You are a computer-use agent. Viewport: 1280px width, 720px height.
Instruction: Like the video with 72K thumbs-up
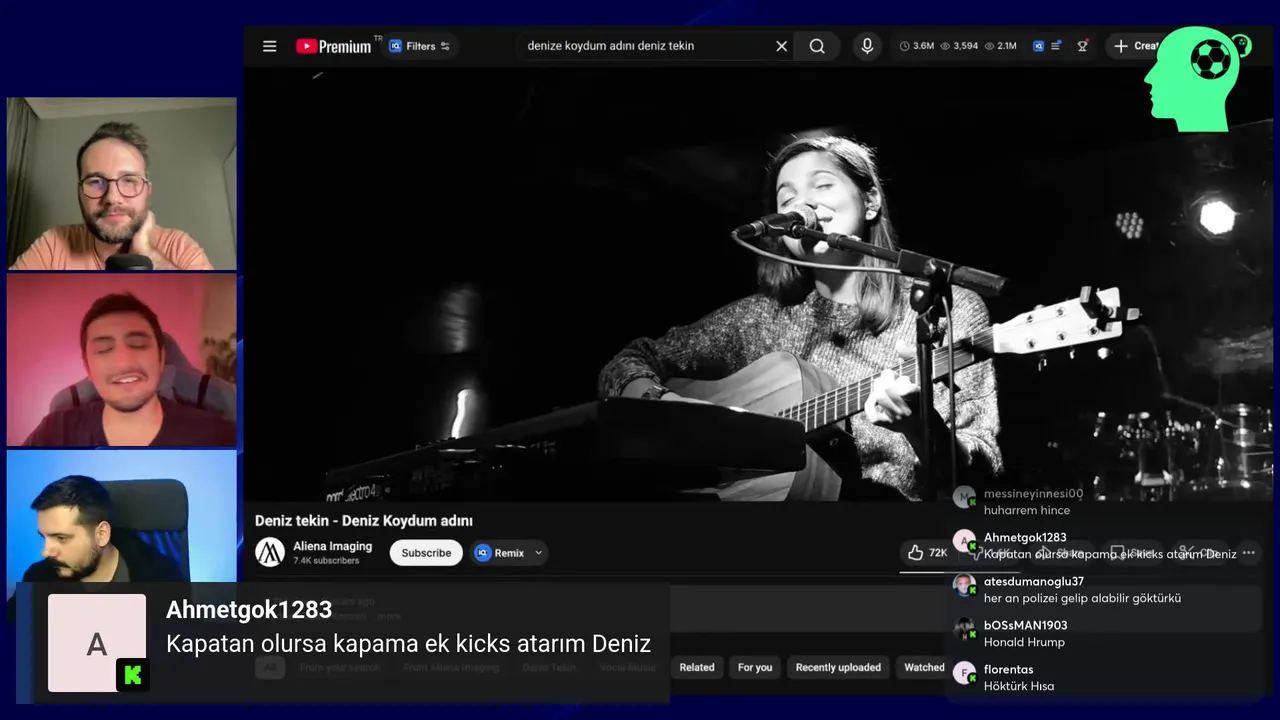(x=927, y=552)
